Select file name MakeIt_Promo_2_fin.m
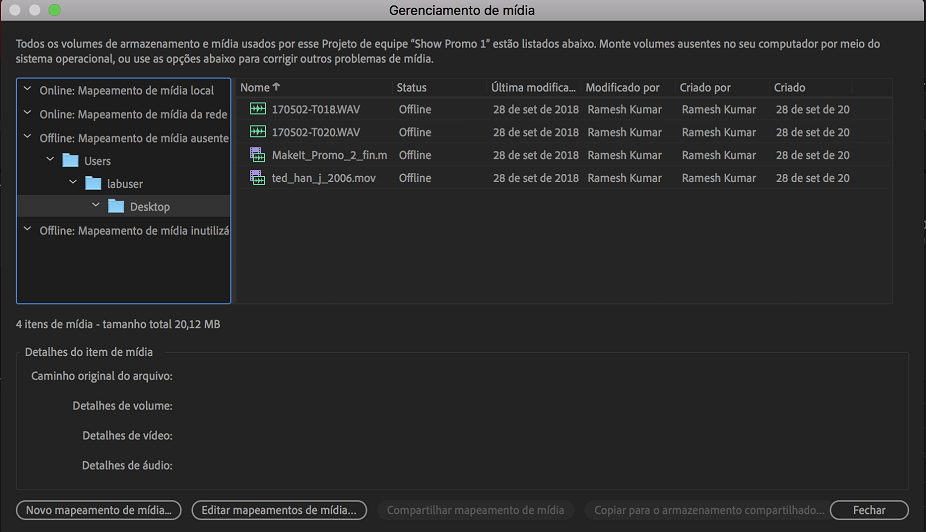 330,155
